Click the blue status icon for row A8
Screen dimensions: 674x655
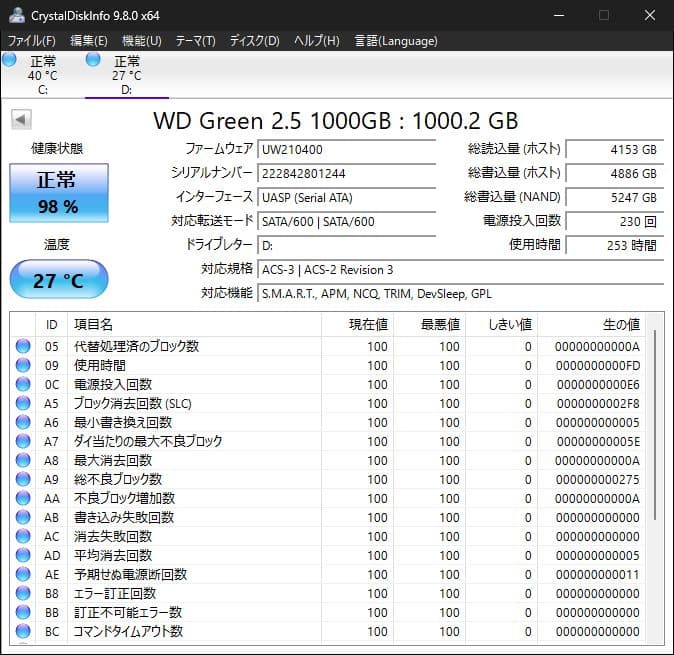[x=23, y=460]
